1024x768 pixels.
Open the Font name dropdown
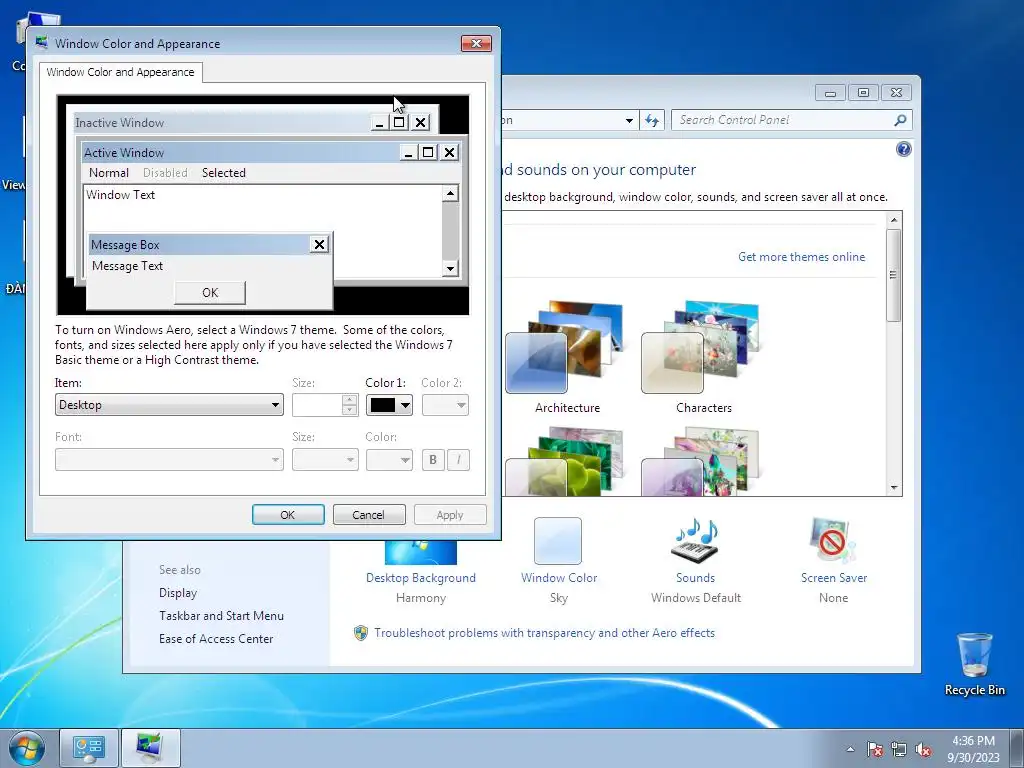coord(169,460)
